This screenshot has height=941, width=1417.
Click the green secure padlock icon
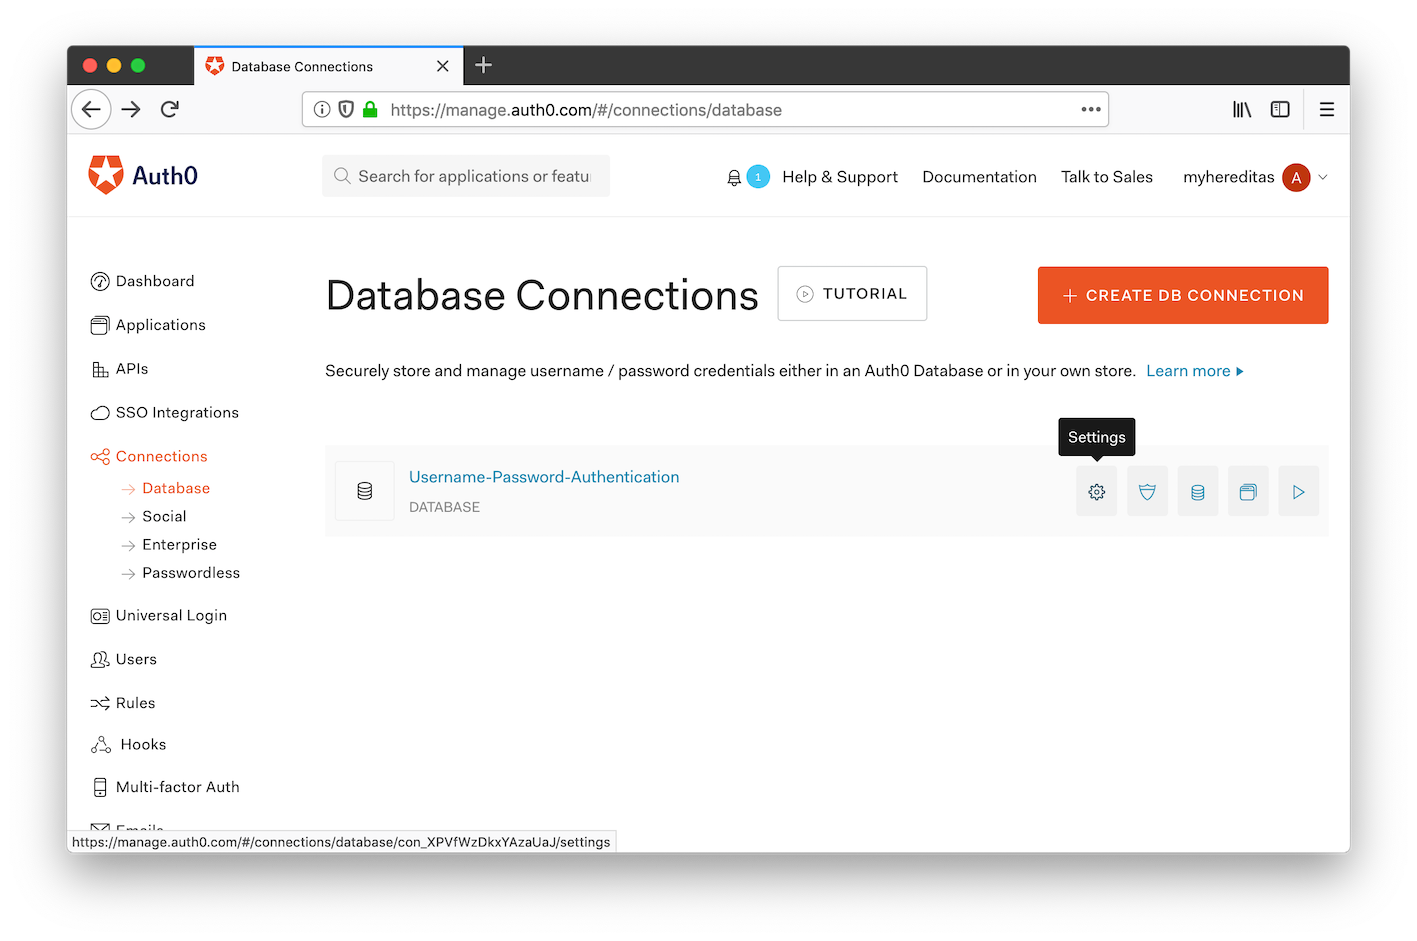[x=370, y=110]
